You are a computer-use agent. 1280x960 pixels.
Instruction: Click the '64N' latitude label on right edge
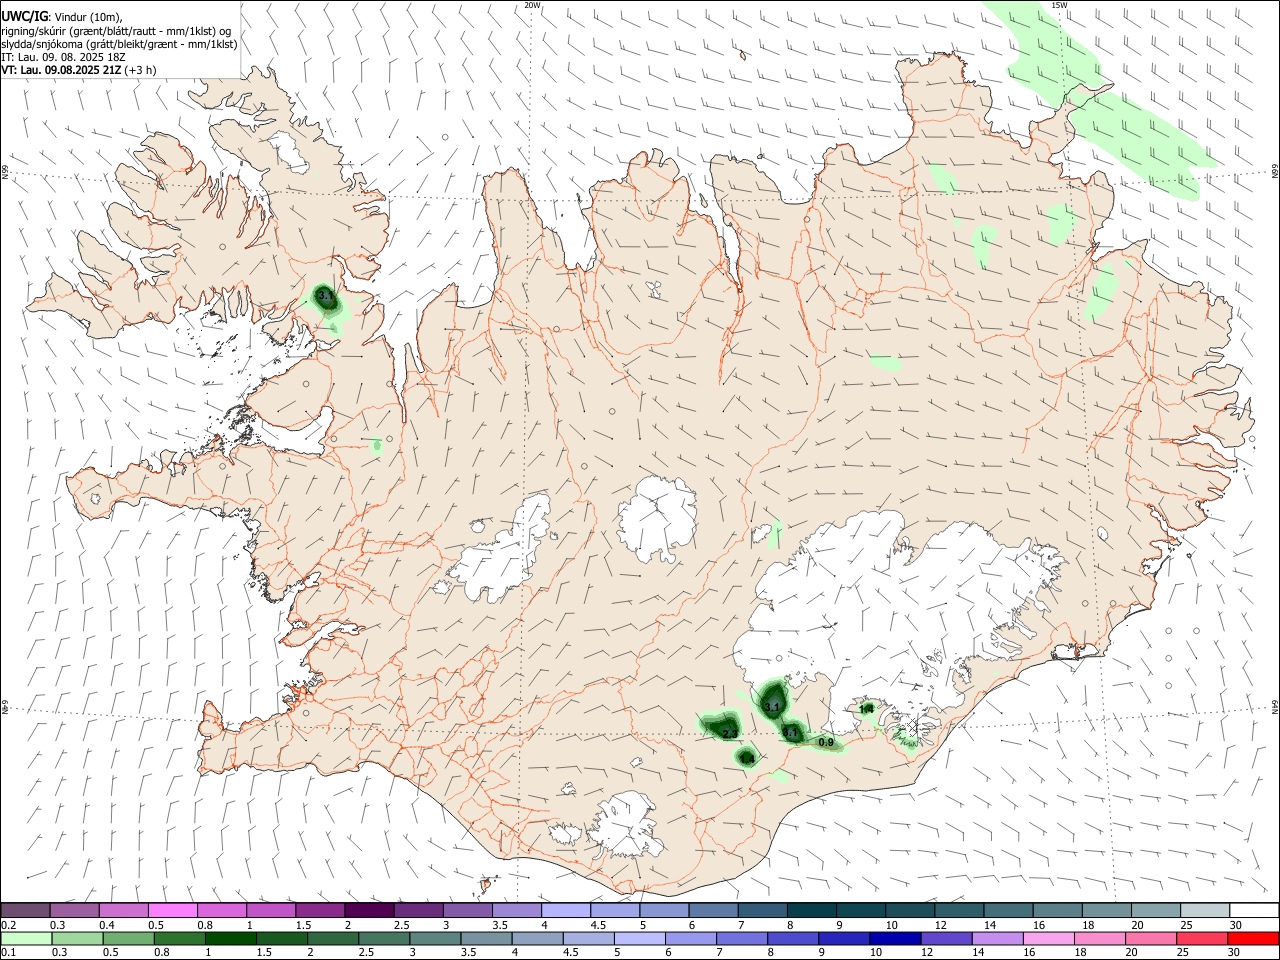pos(1275,706)
